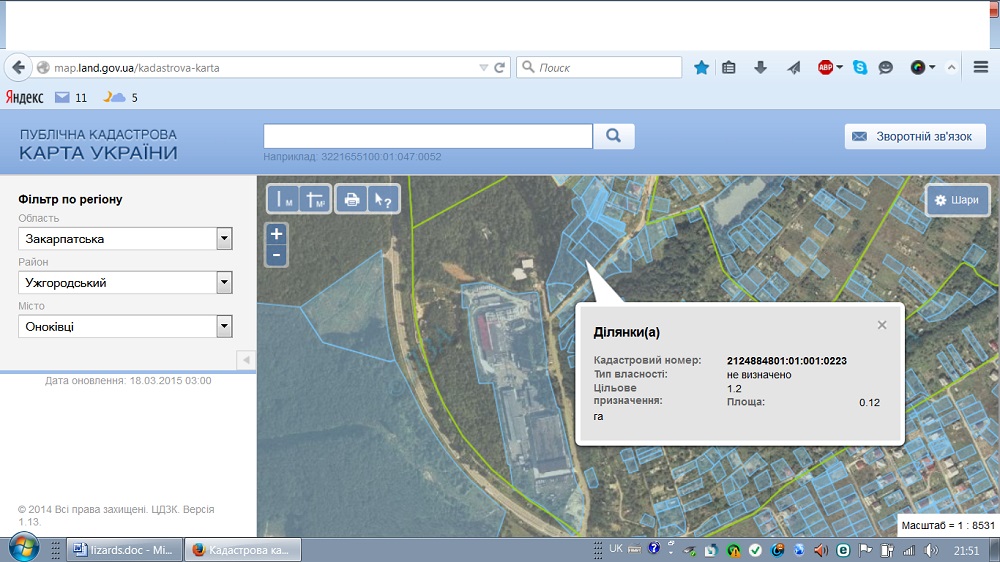Expand the Місто dropdown showing Оноківці
Screen dimensions: 1000x562
[225, 327]
